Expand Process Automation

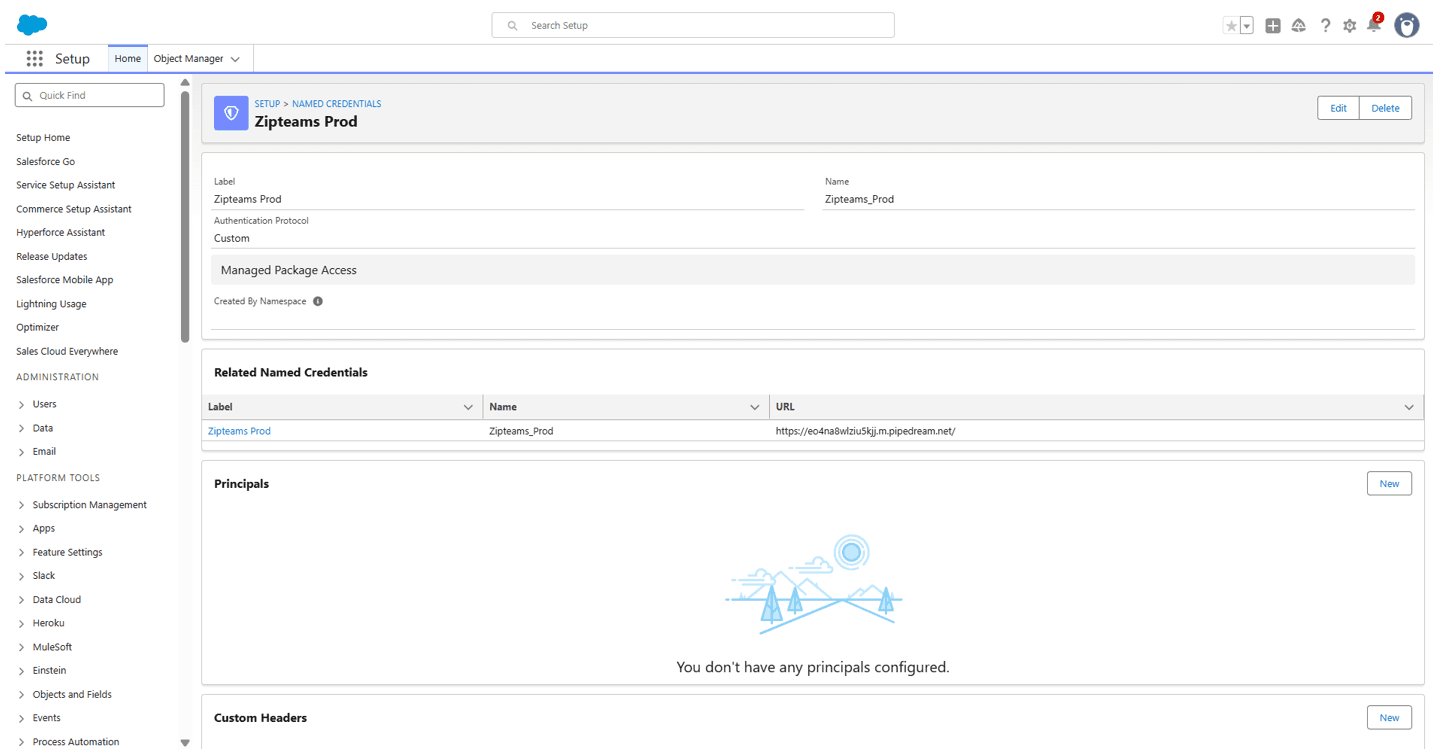click(22, 742)
